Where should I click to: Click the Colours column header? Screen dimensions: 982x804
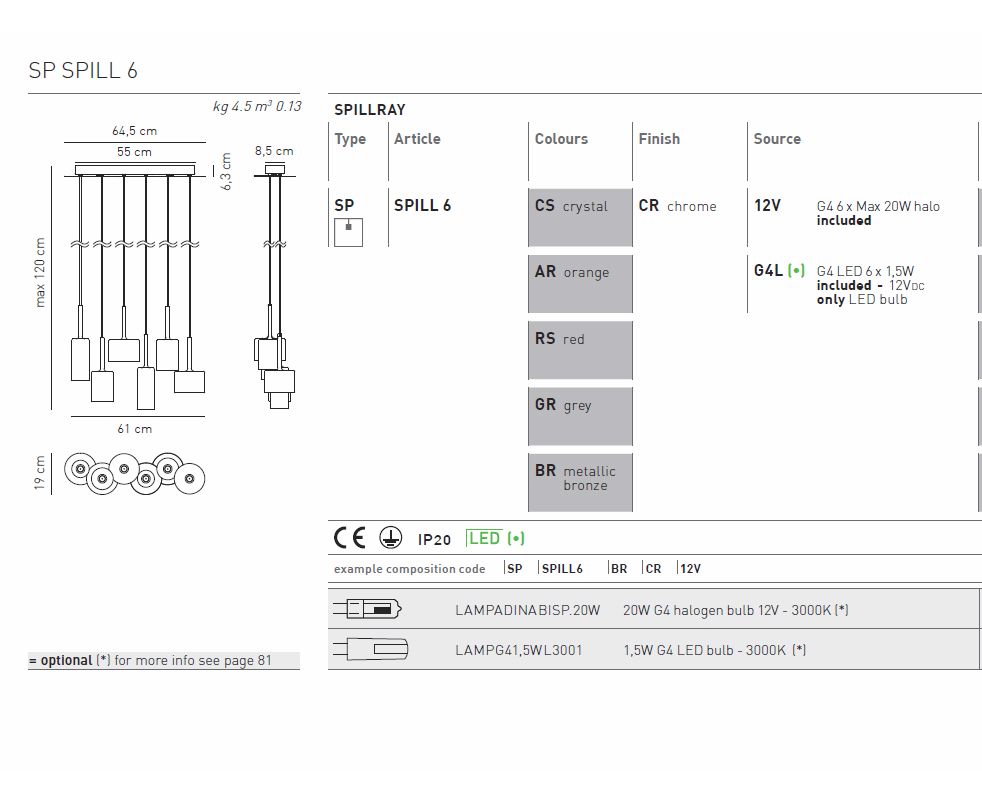coord(561,139)
